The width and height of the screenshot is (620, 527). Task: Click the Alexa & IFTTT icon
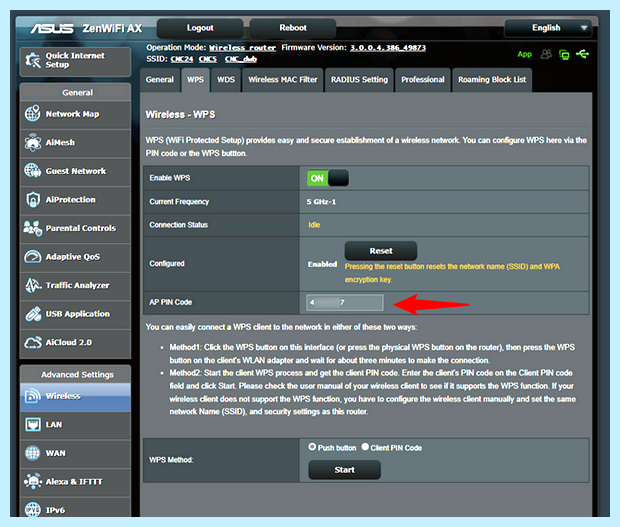(x=32, y=482)
